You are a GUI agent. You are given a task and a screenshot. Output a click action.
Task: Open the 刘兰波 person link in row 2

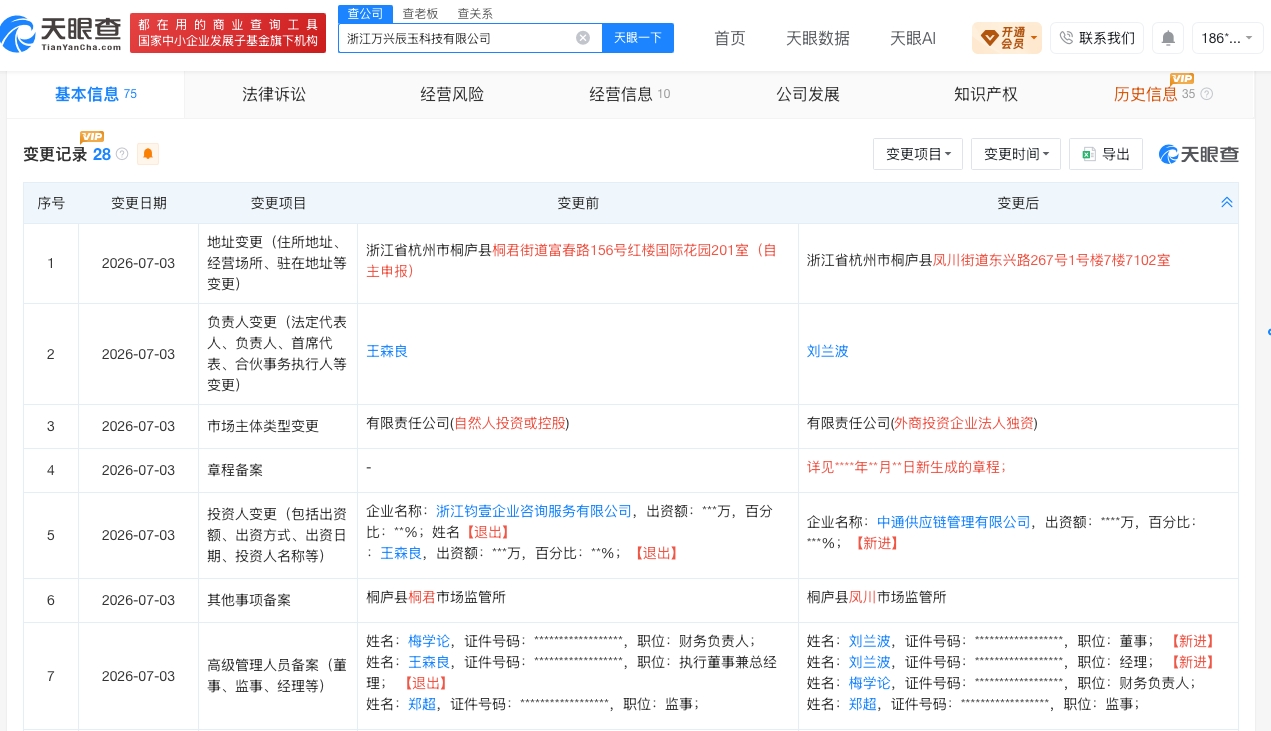click(828, 351)
